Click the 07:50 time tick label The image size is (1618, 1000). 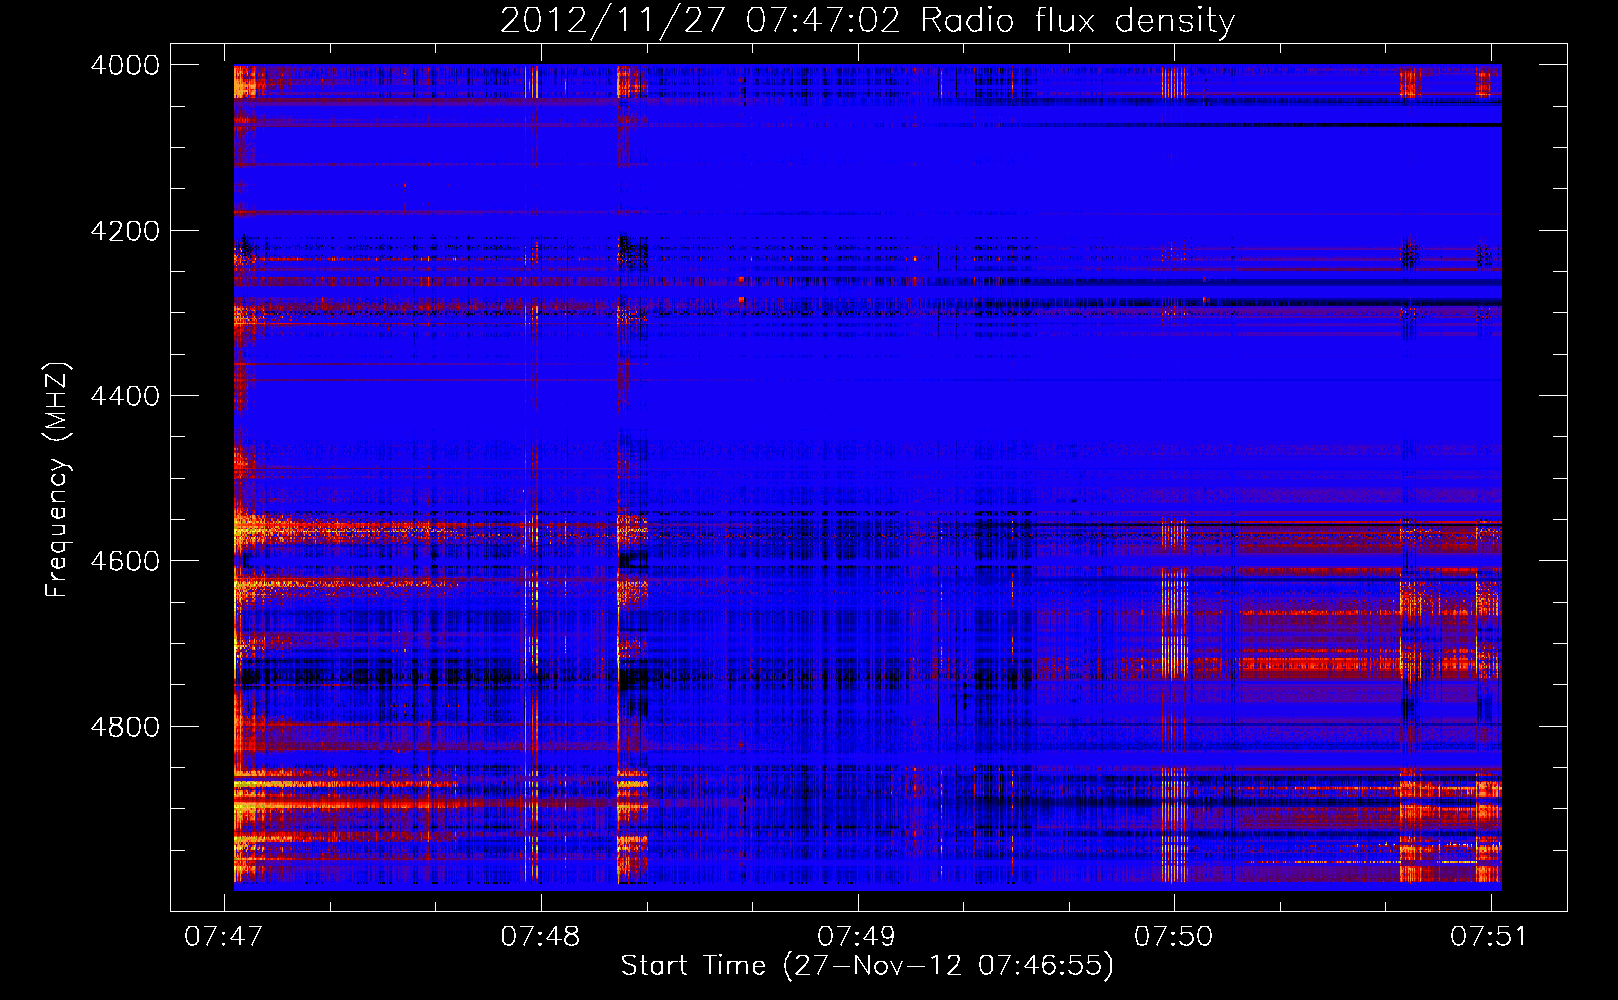tap(1174, 936)
